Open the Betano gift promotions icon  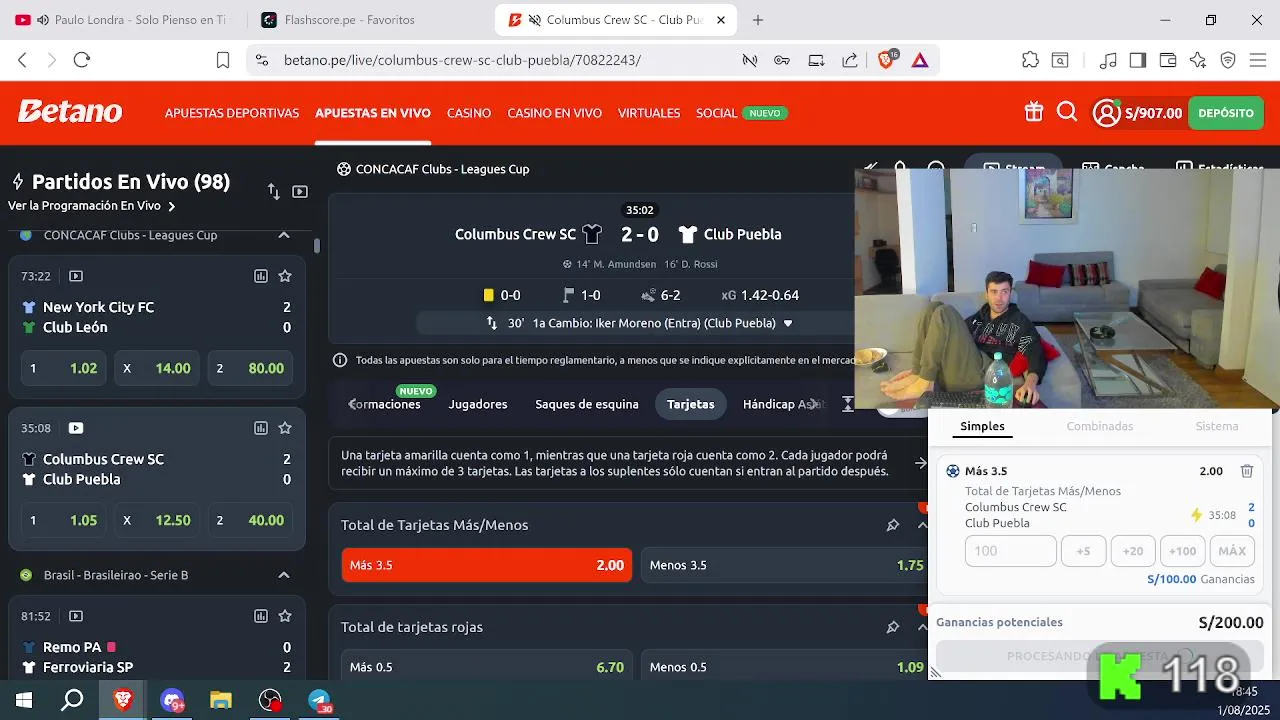1034,113
